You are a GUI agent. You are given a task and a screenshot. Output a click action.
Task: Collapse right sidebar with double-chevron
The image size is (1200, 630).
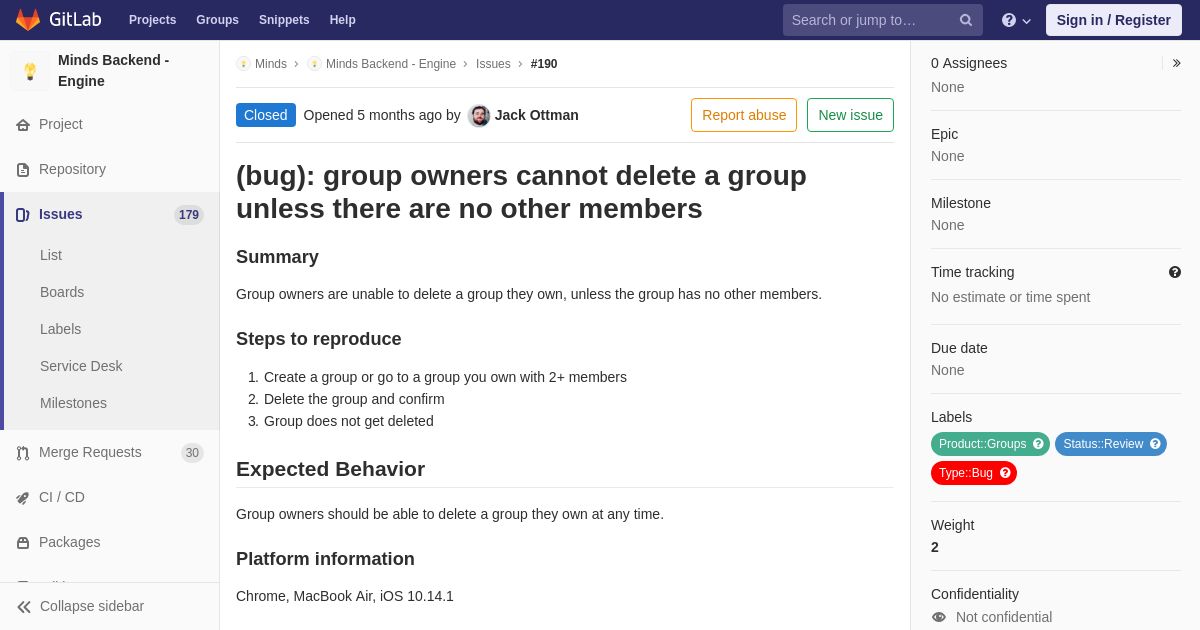pos(1176,63)
